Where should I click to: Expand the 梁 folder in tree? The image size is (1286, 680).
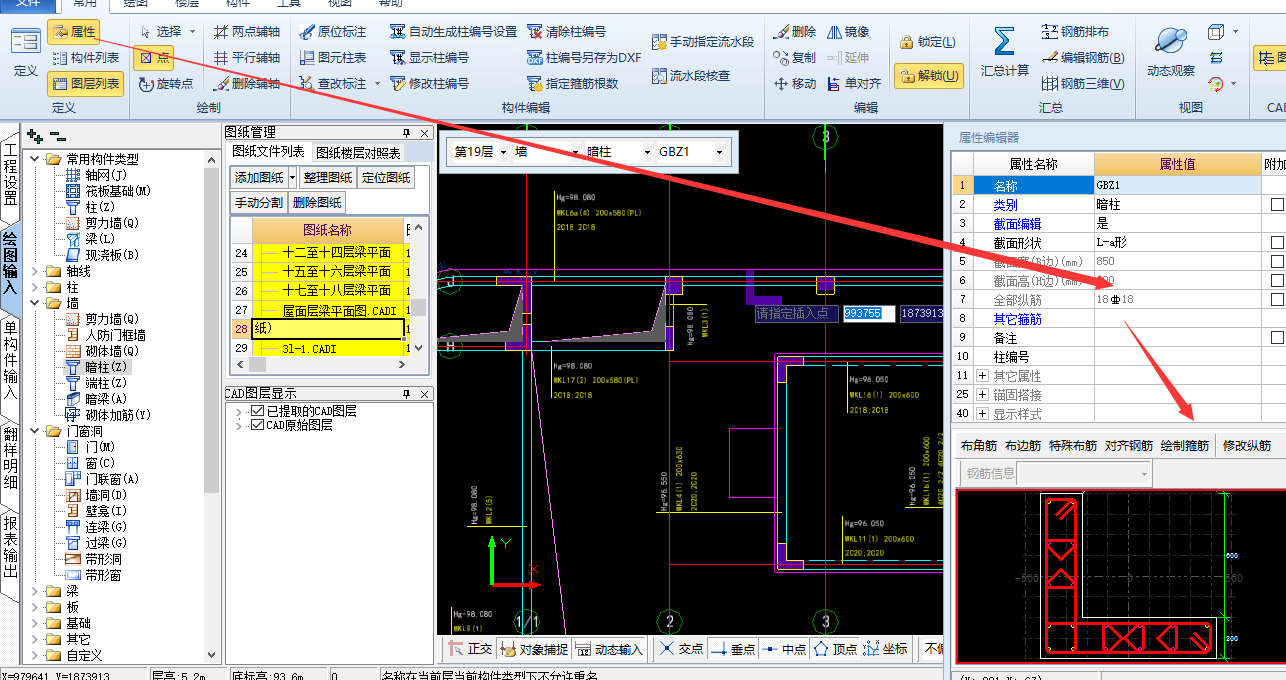37,592
